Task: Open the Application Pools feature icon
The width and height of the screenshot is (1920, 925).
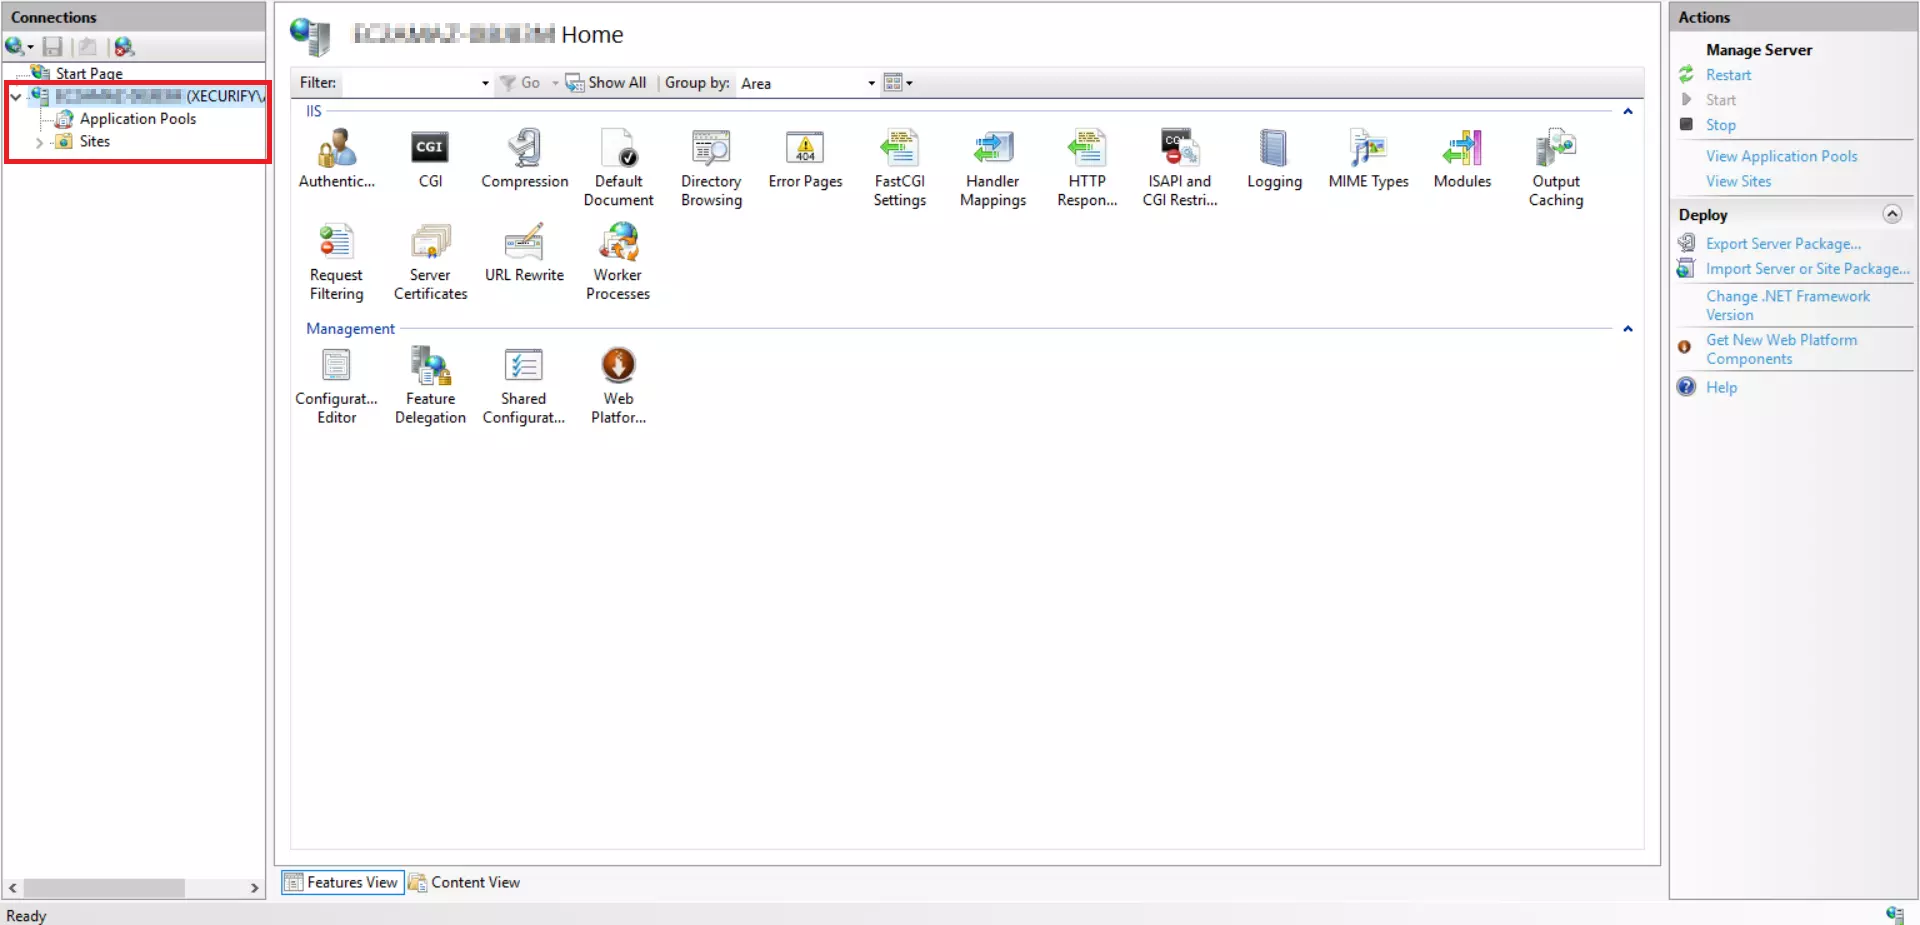Action: [x=138, y=118]
